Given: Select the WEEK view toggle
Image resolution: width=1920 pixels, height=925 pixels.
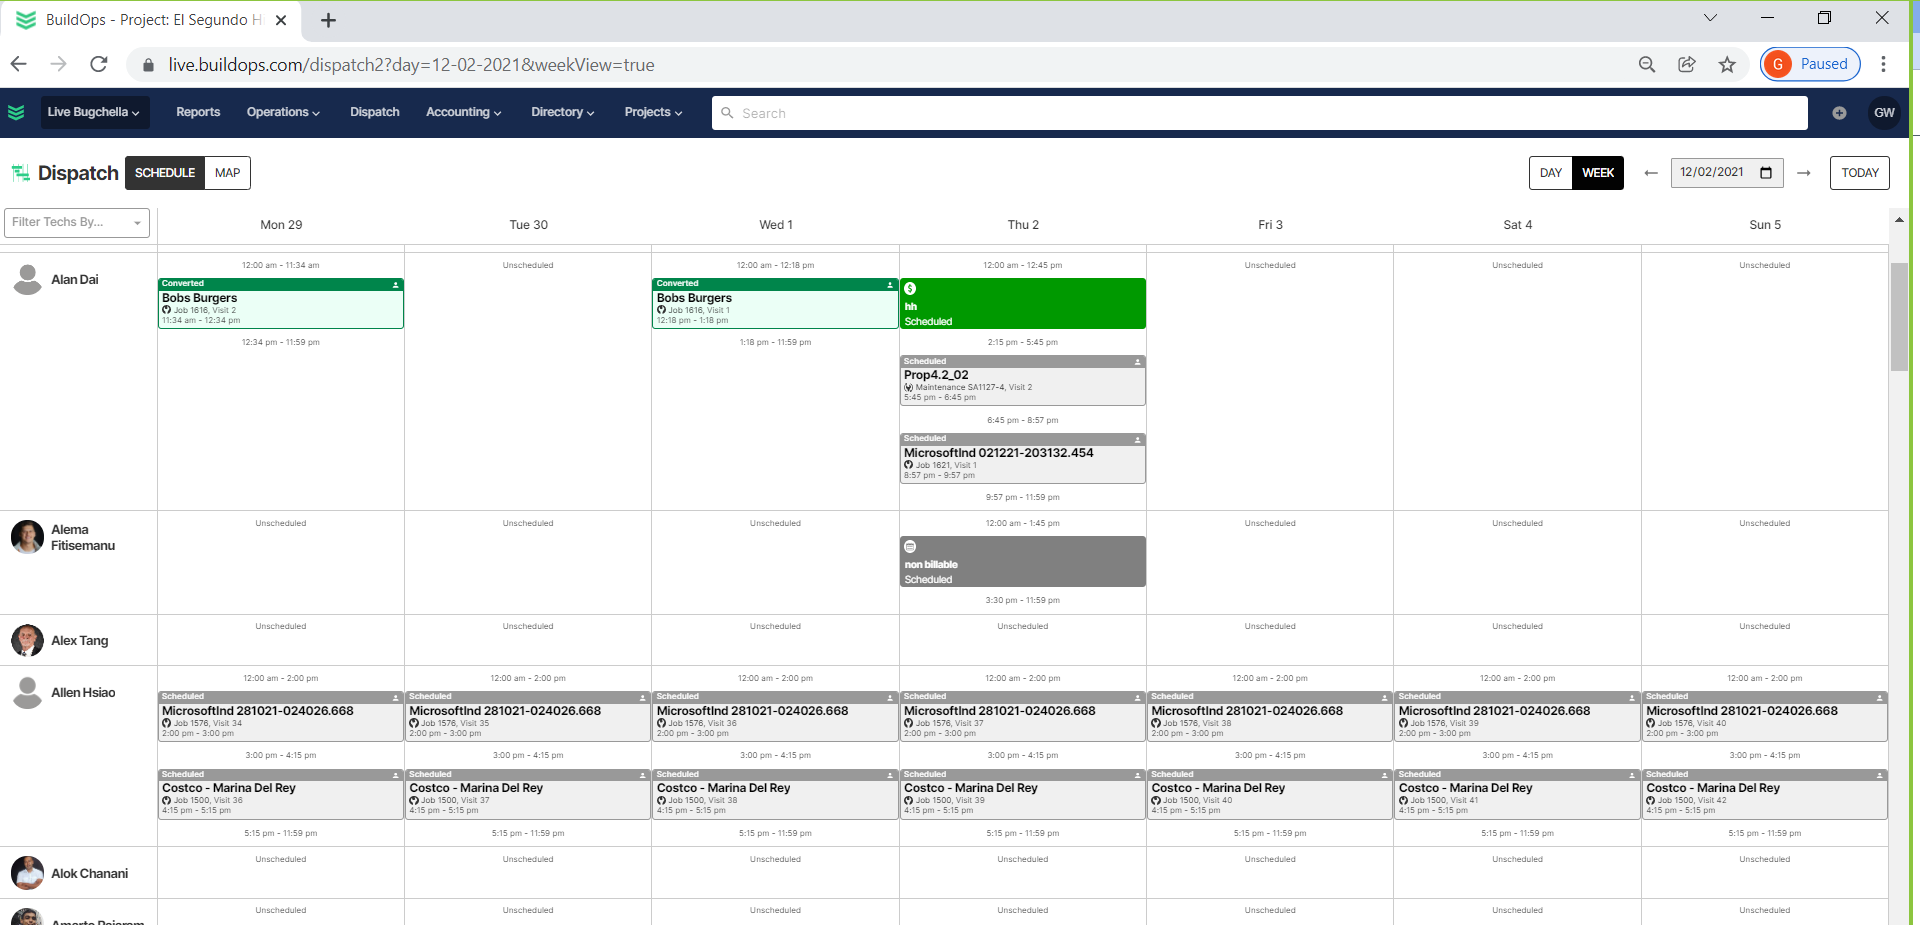Looking at the screenshot, I should tap(1597, 173).
